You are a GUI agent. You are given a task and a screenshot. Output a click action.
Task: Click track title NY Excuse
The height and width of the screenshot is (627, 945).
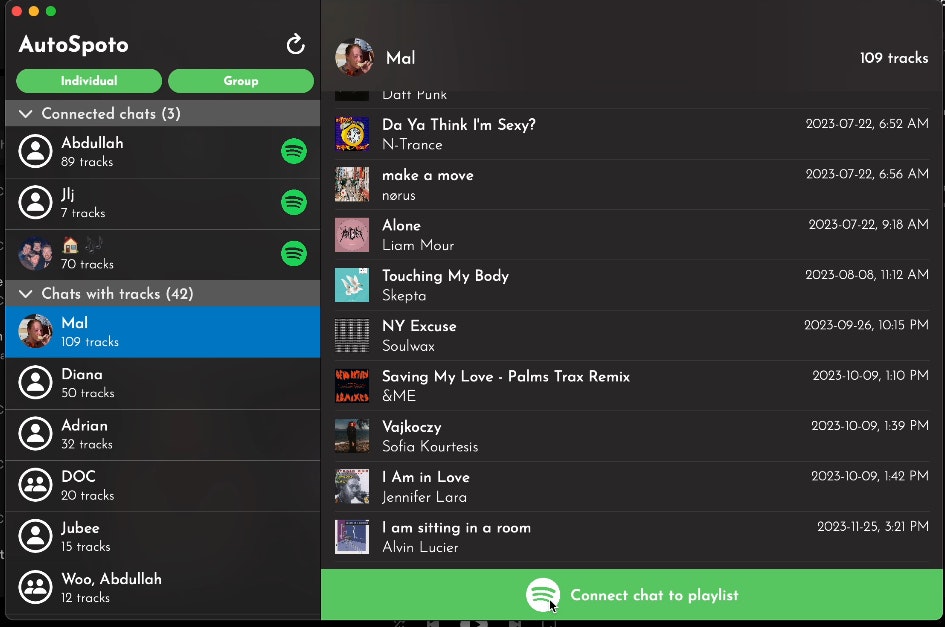pyautogui.click(x=419, y=326)
